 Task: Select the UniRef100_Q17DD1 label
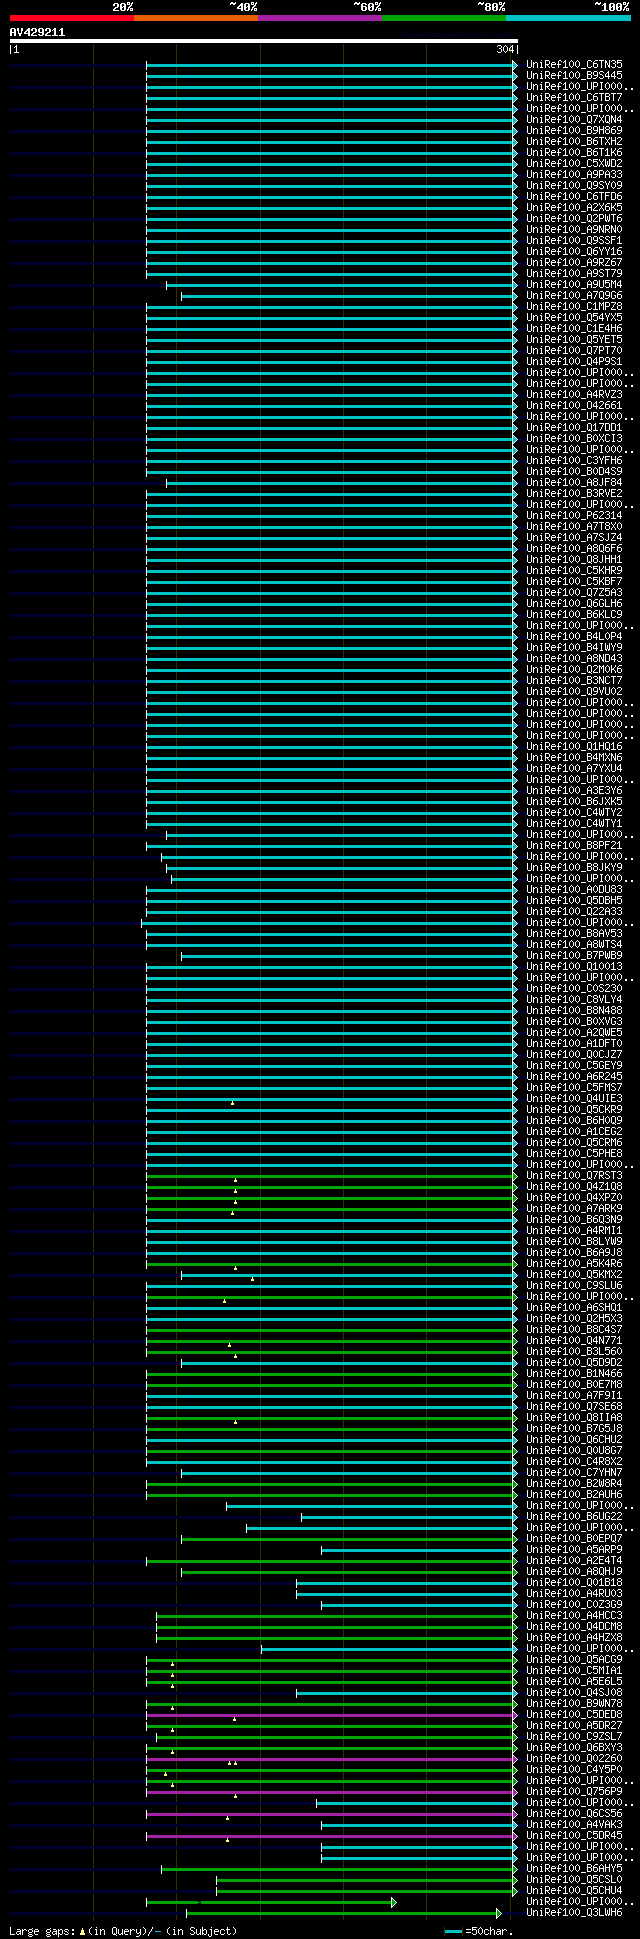(x=574, y=427)
